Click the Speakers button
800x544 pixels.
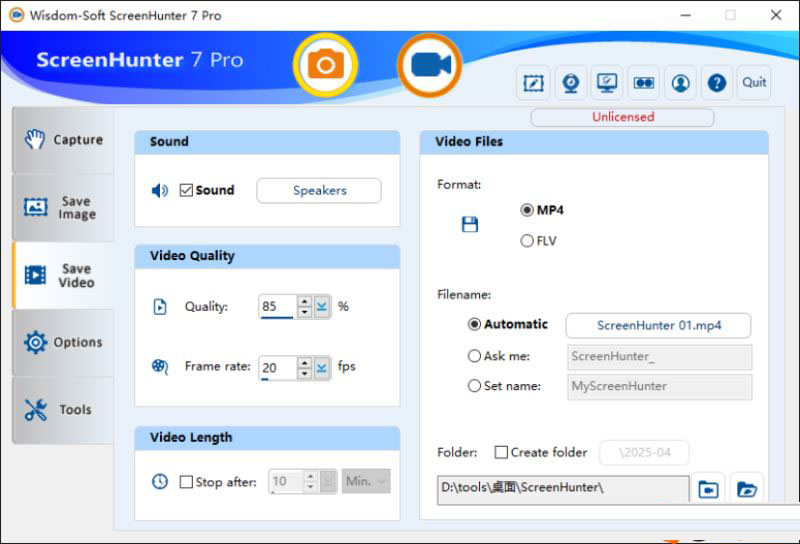(319, 190)
